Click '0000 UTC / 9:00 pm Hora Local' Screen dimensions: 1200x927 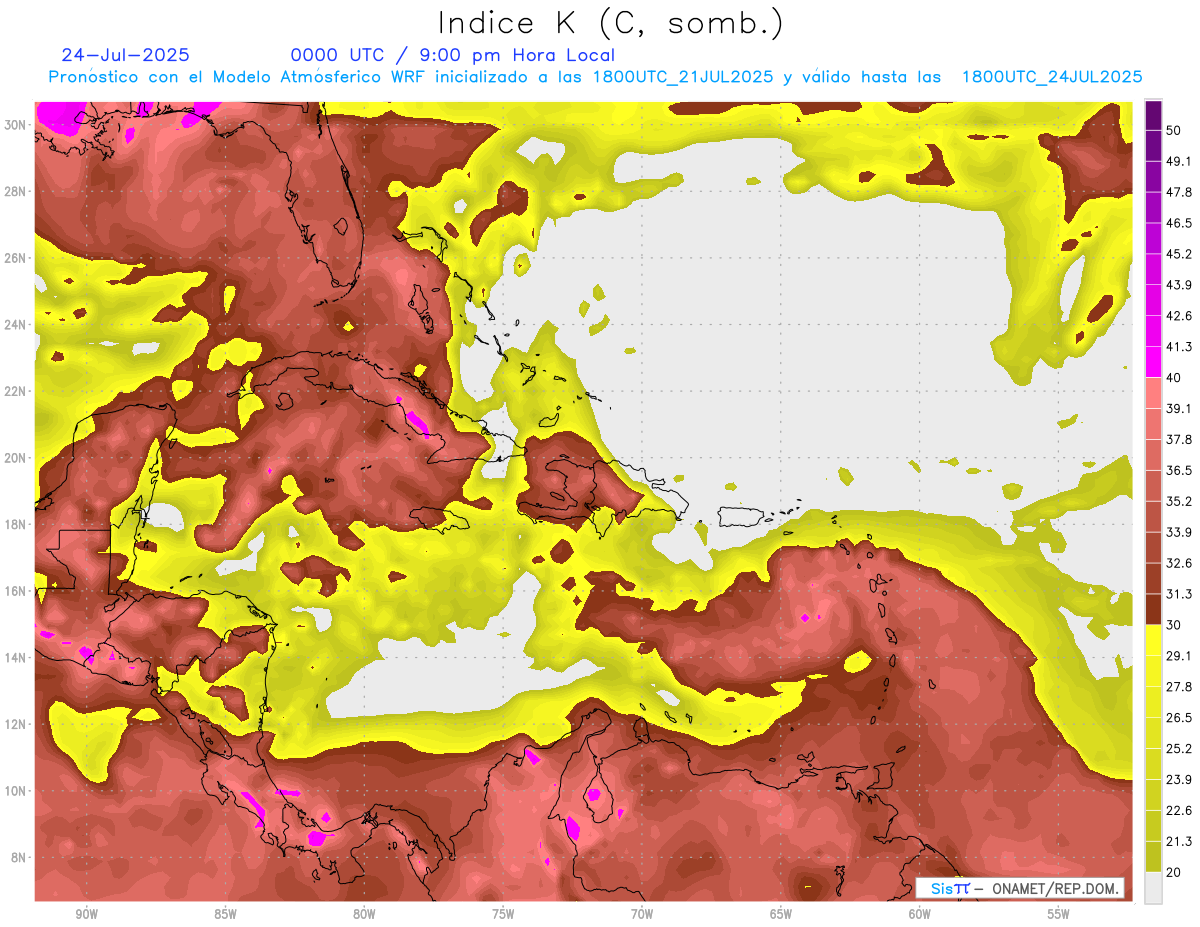pyautogui.click(x=453, y=55)
